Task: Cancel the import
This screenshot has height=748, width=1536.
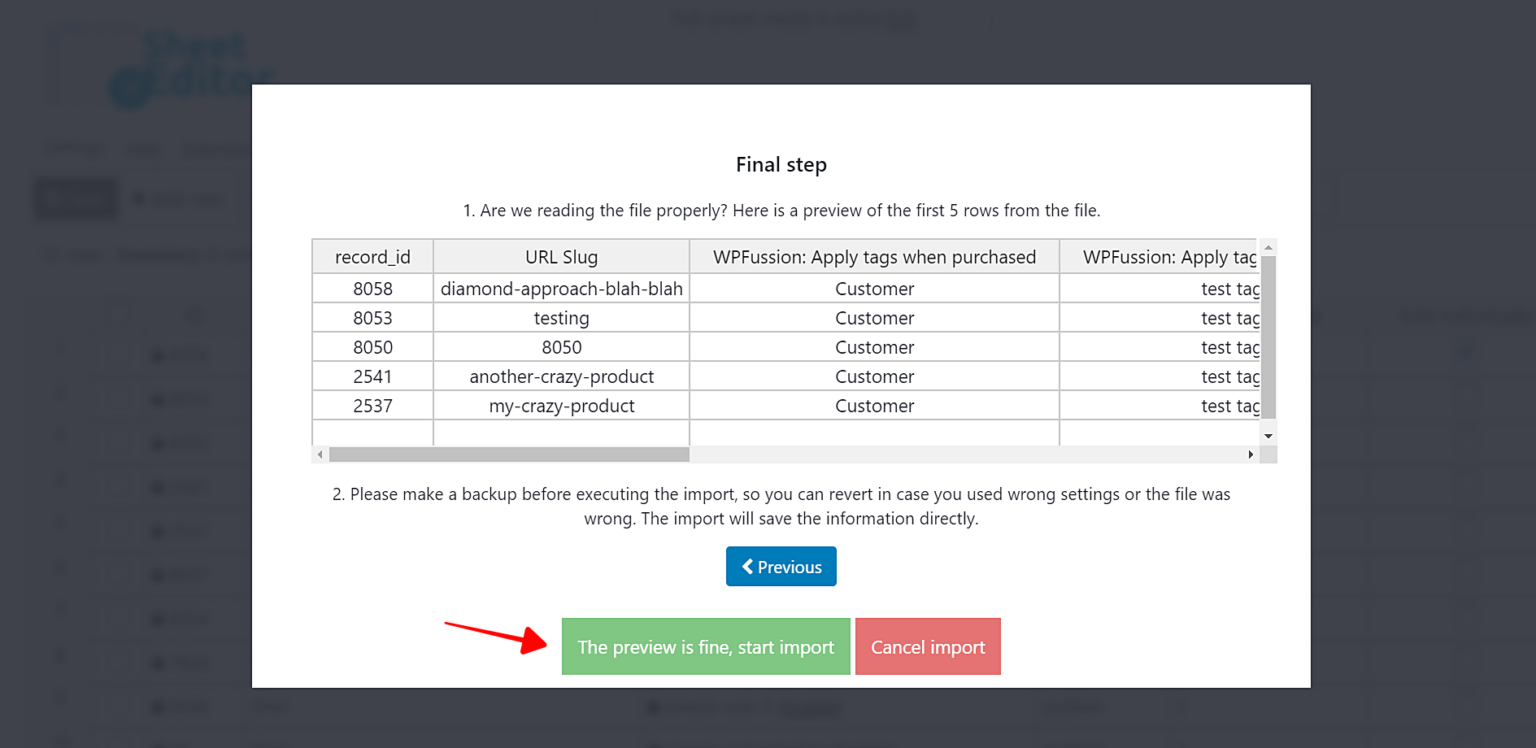Action: point(927,646)
